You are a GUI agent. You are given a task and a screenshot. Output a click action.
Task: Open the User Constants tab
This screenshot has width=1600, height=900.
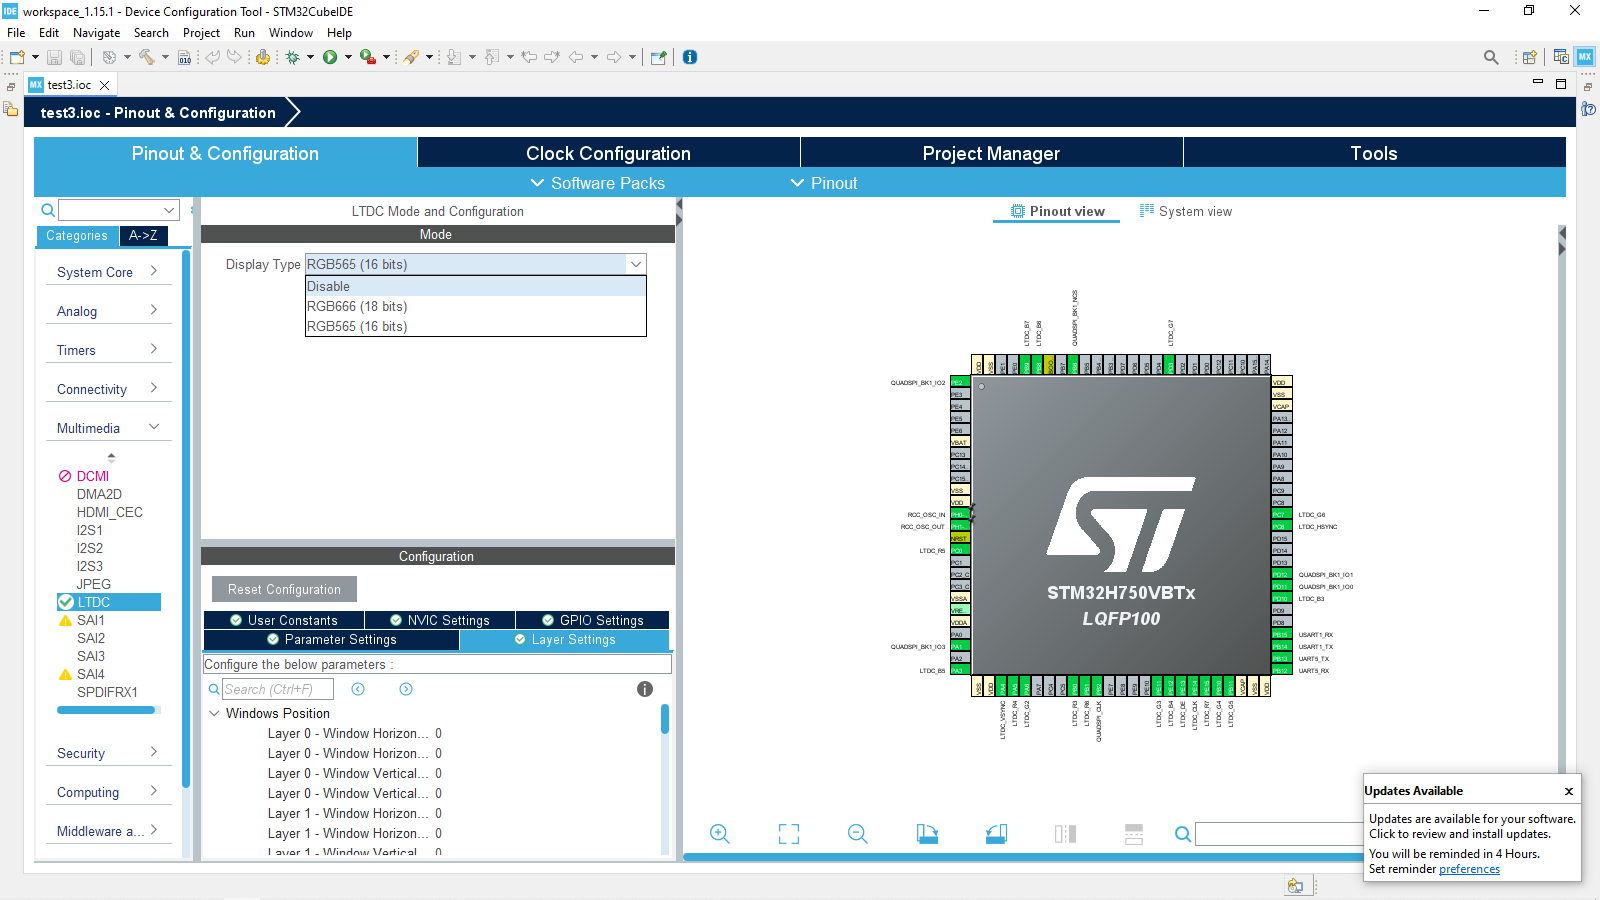point(284,620)
